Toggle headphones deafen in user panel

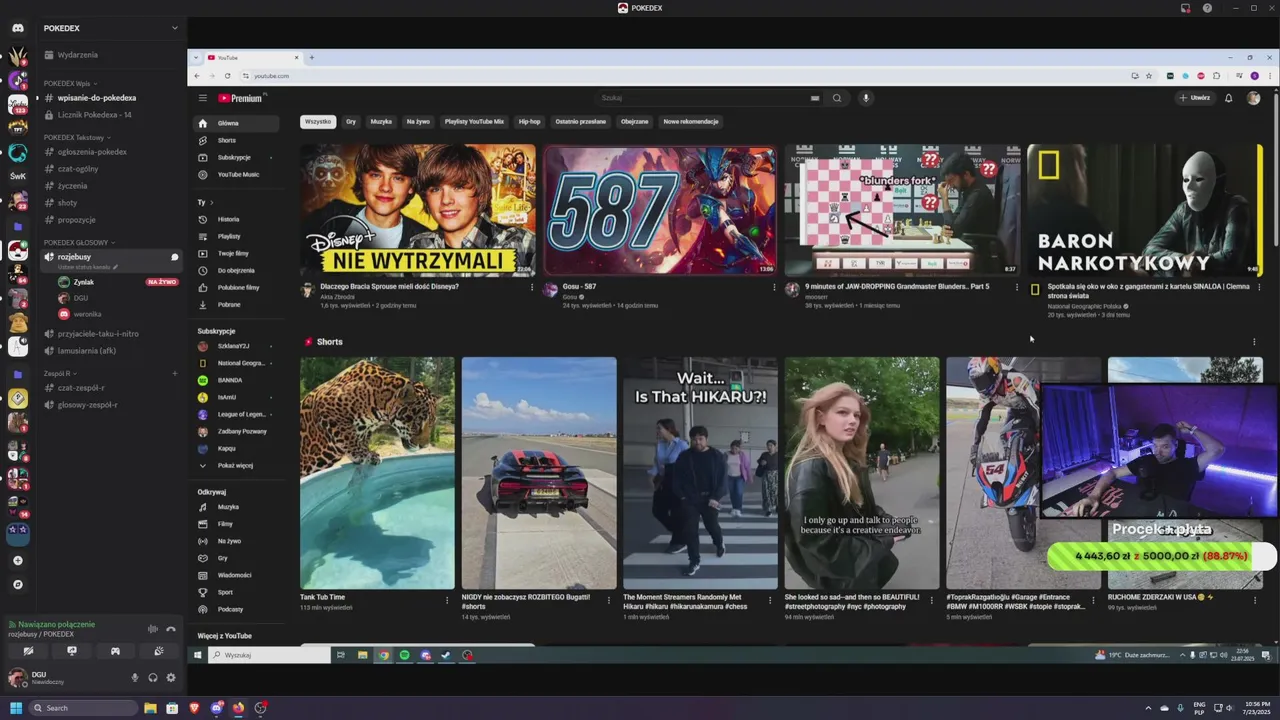click(x=153, y=677)
